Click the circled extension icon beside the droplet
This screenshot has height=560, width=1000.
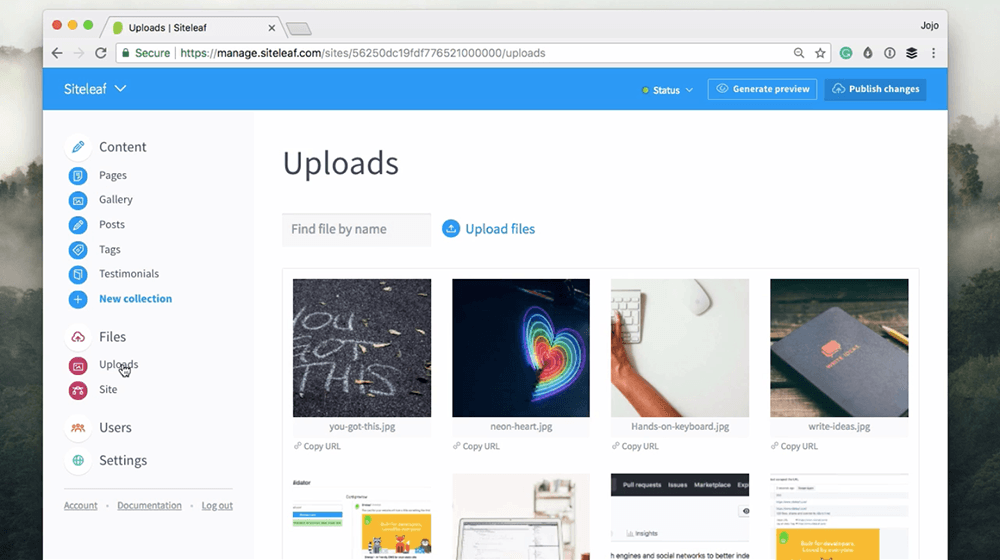890,53
